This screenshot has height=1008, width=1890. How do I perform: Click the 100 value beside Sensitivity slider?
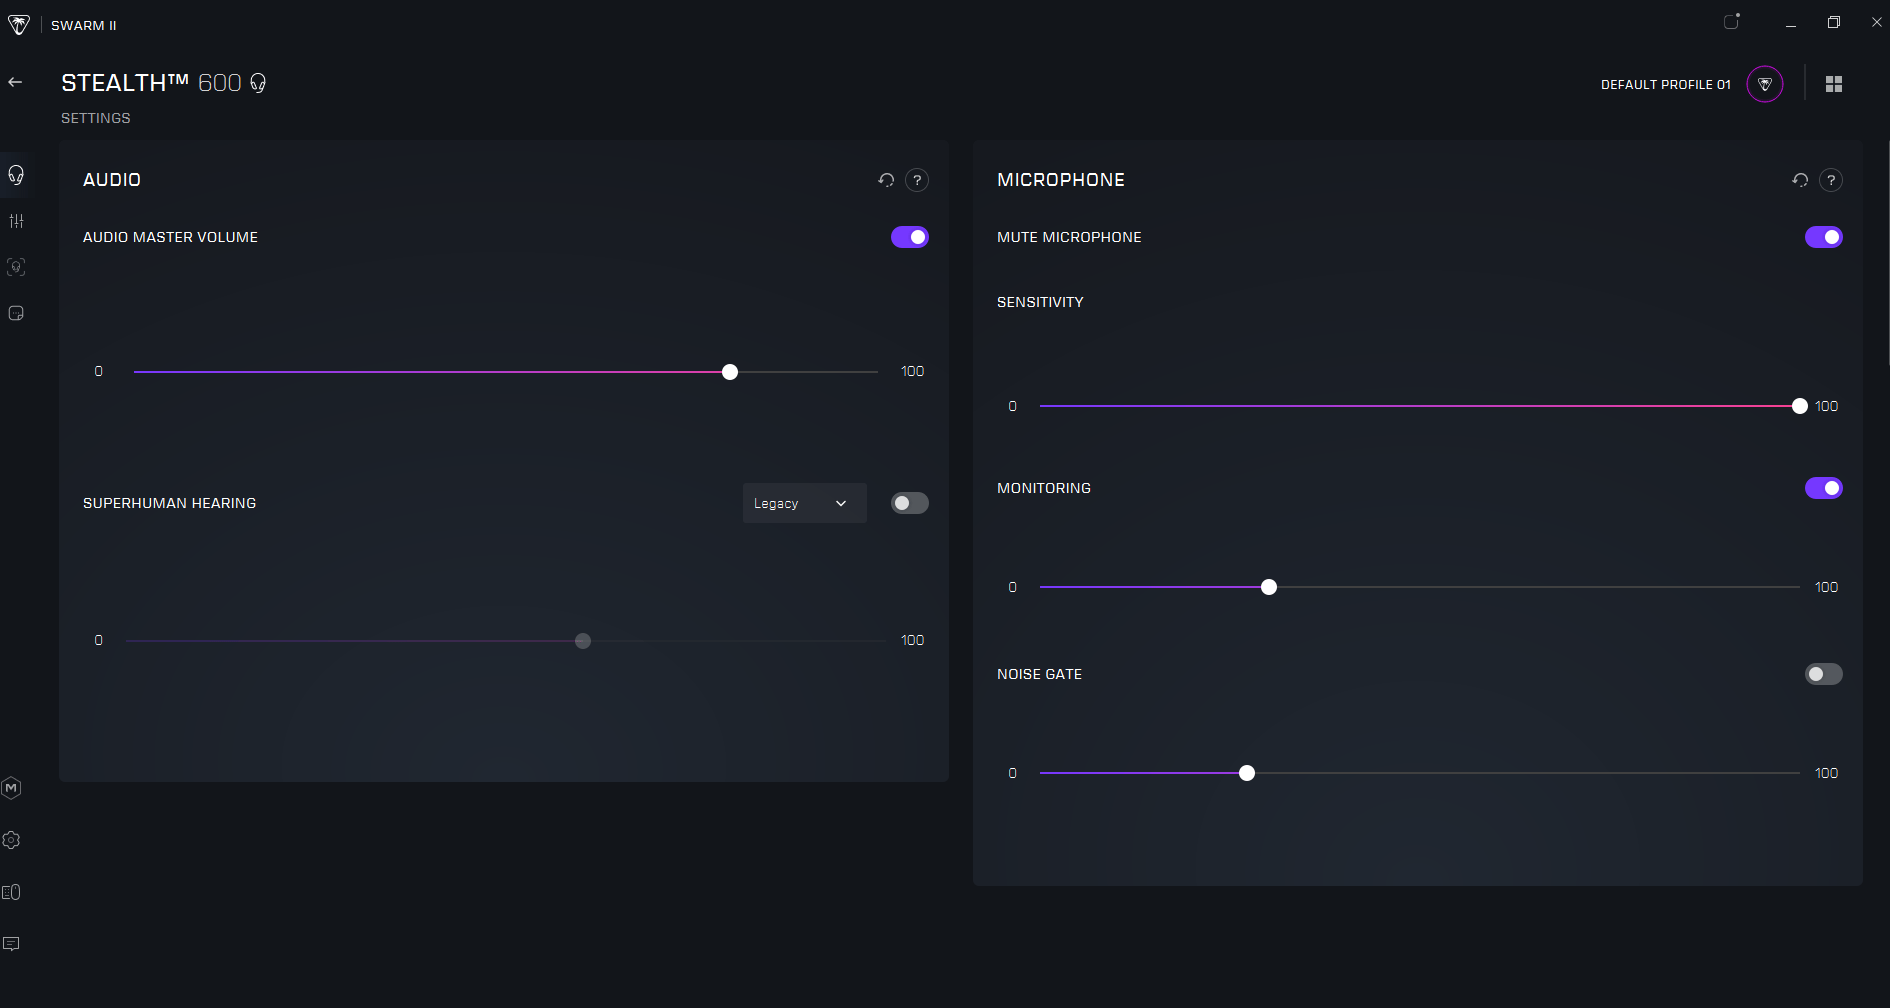(1827, 406)
